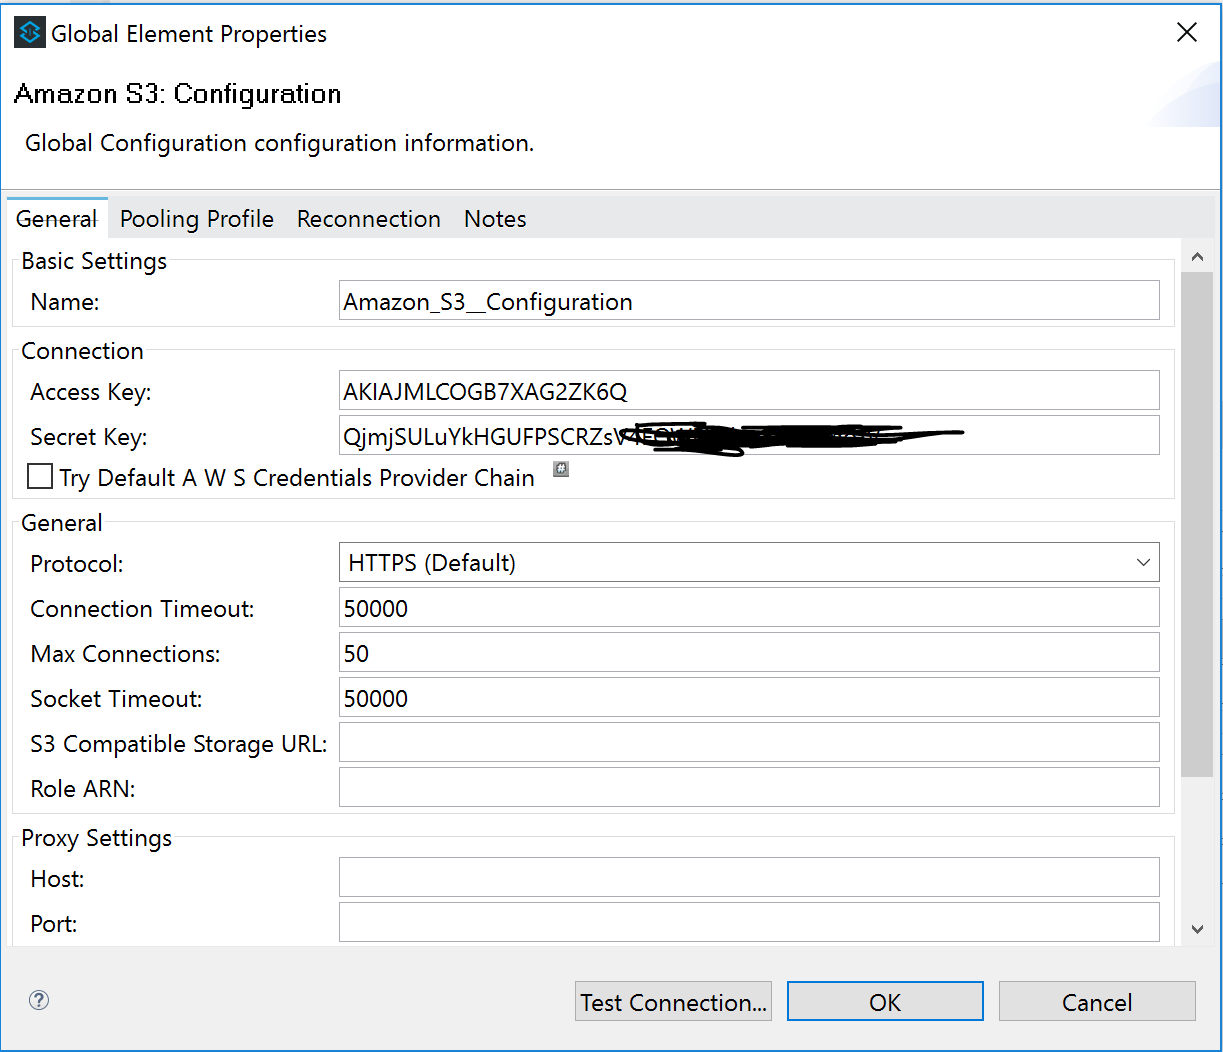This screenshot has width=1223, height=1052.
Task: Enable Try Default AWS Credentials Provider Chain
Action: 41,477
